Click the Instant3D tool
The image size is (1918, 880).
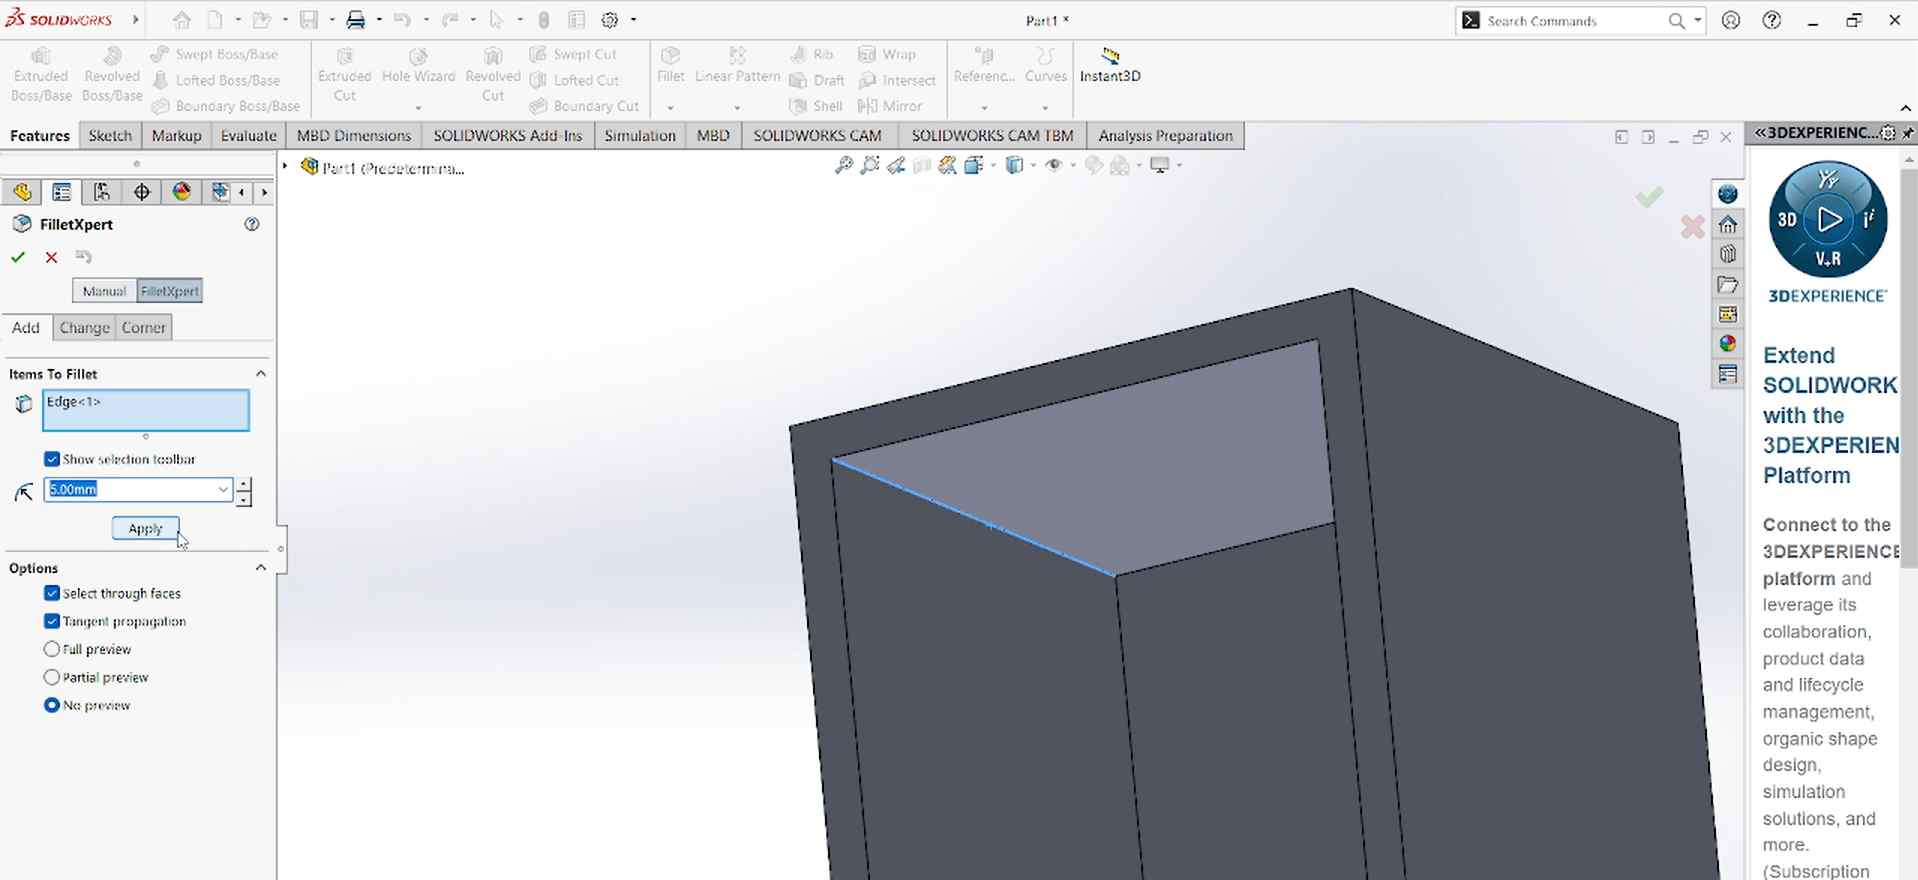pyautogui.click(x=1110, y=65)
